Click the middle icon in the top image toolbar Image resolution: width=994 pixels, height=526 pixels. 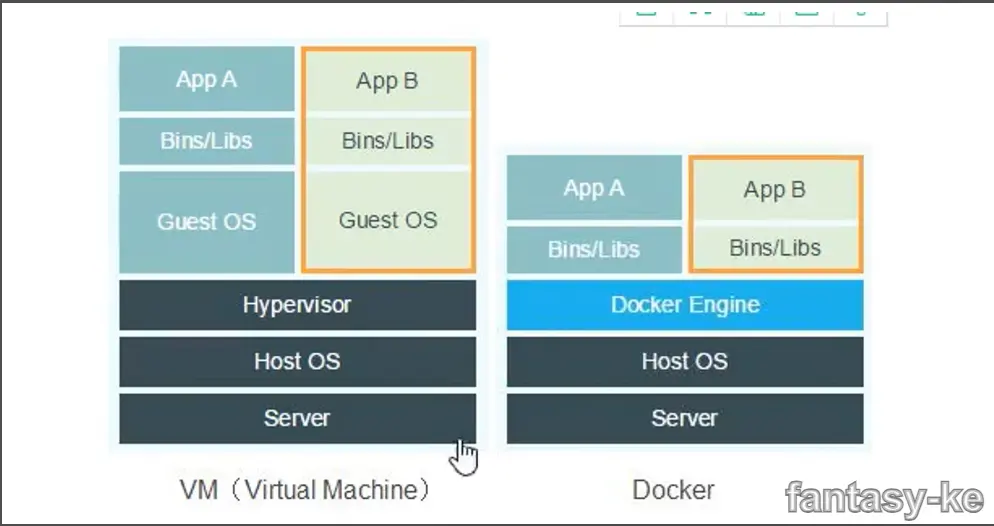754,13
